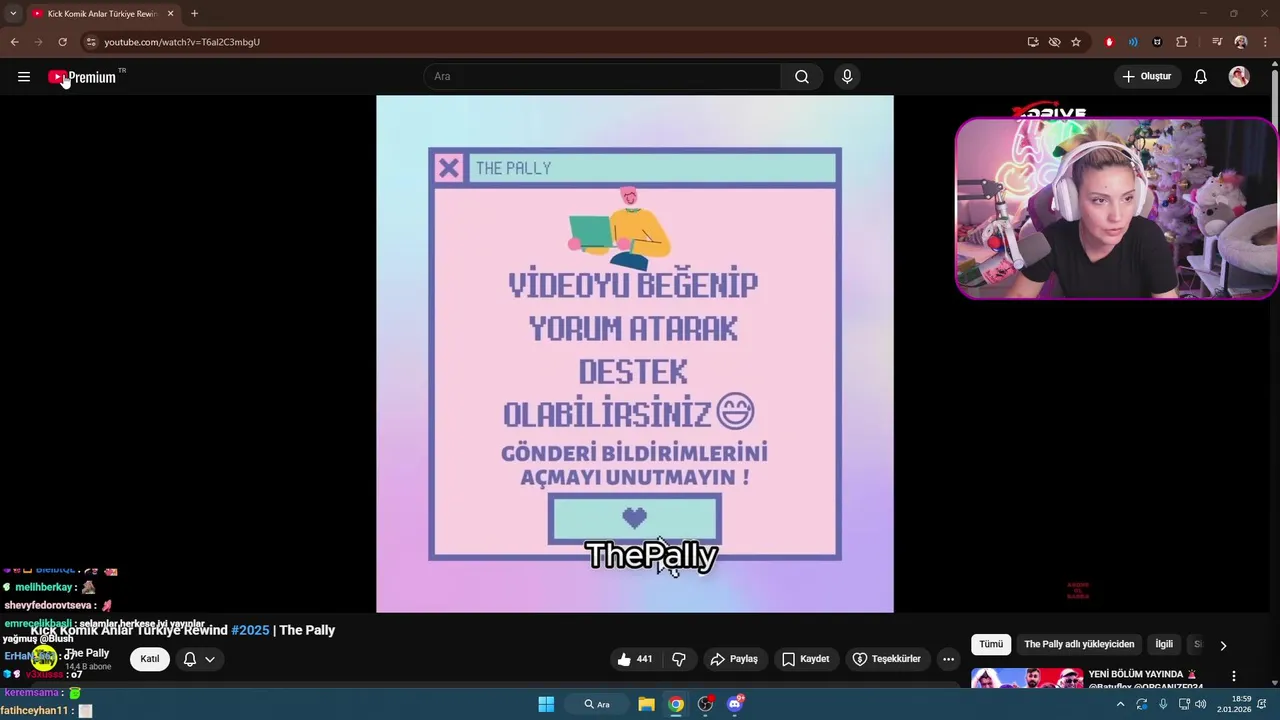This screenshot has width=1280, height=720.
Task: Open Chrome three-dot menu
Action: coord(1265,42)
